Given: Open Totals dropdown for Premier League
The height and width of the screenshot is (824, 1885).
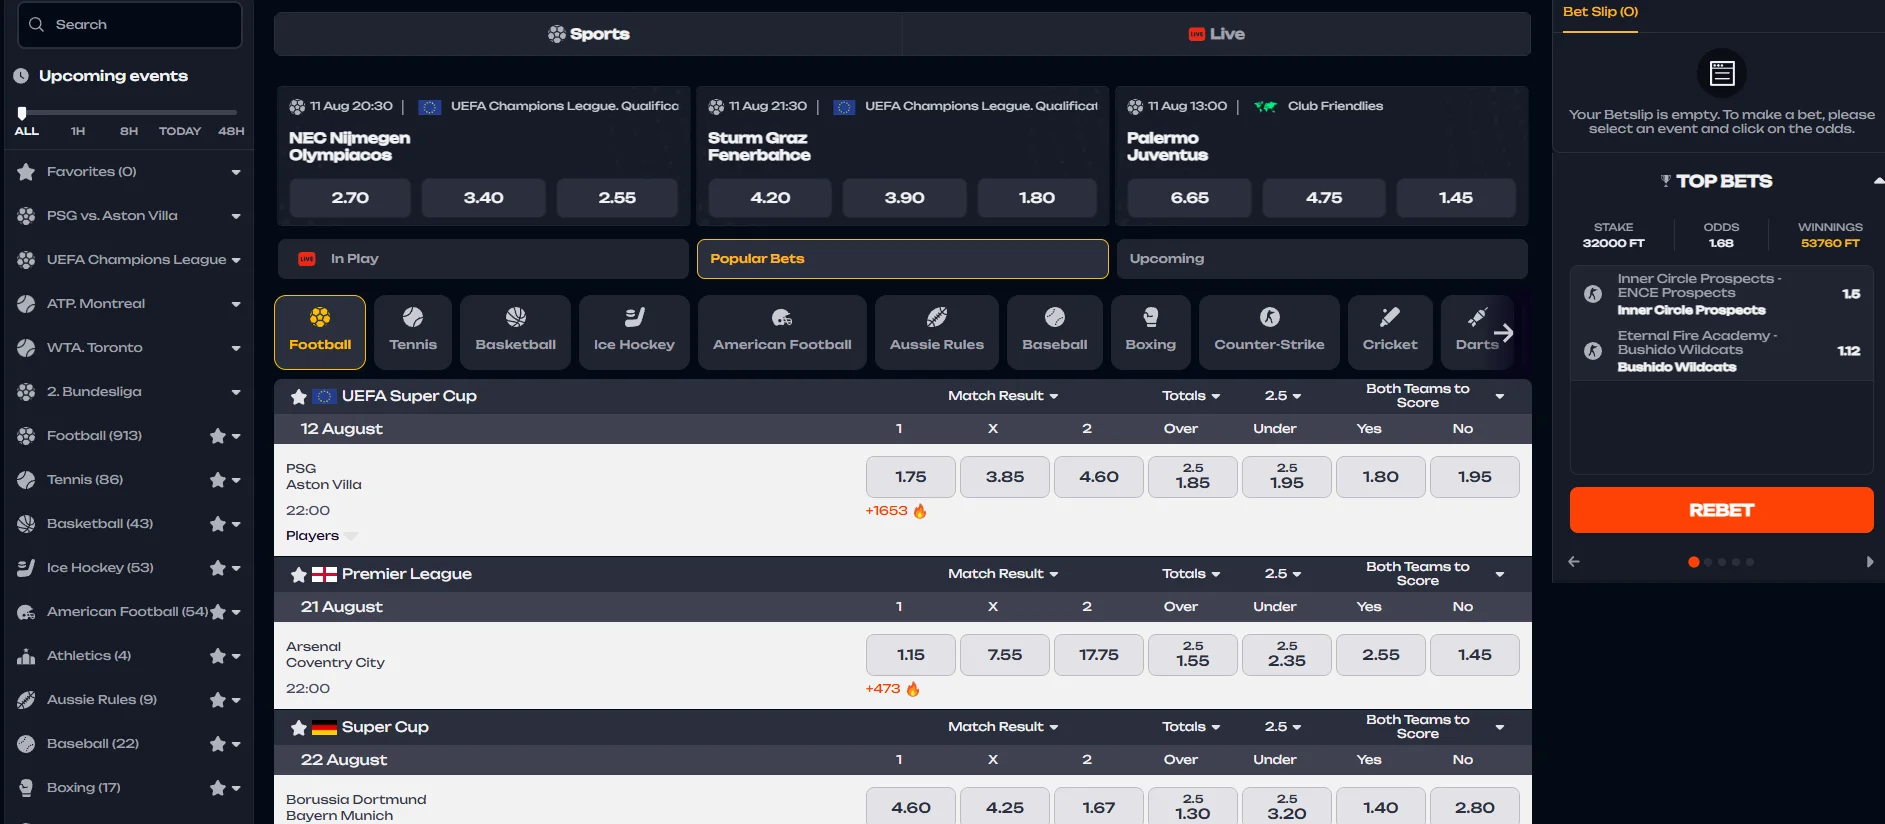Looking at the screenshot, I should tap(1191, 574).
